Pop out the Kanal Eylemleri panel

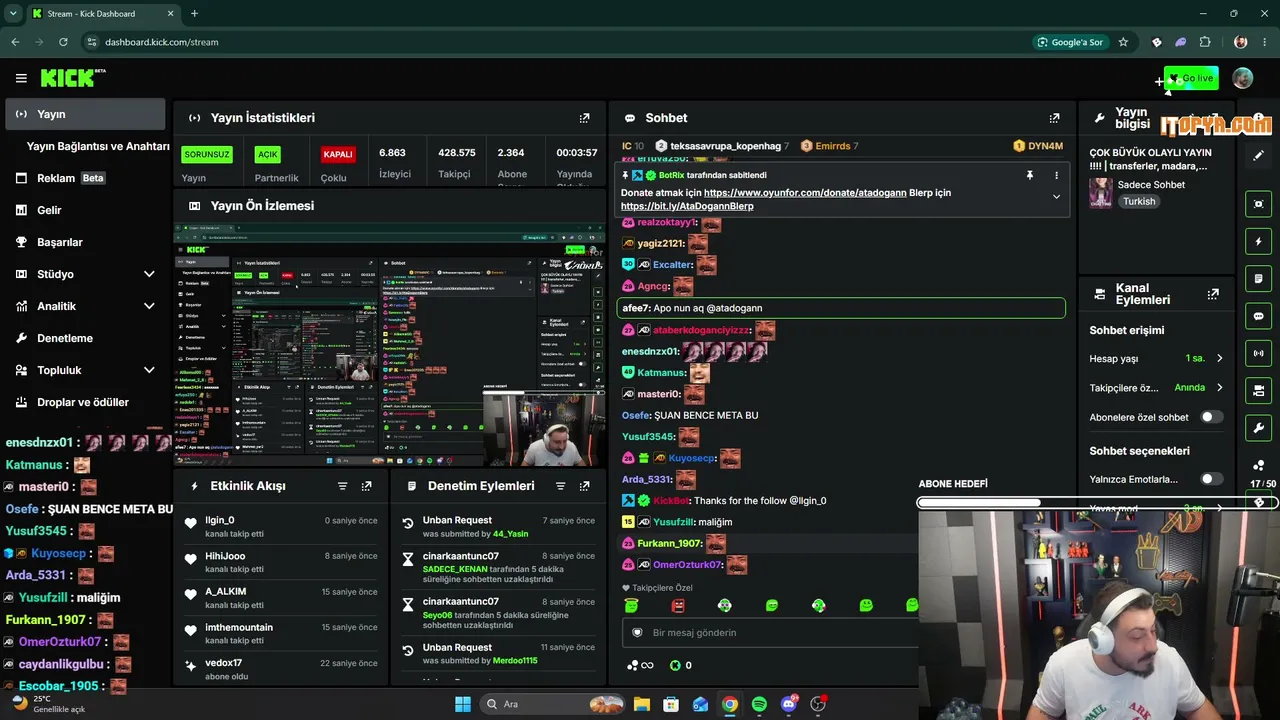click(1213, 294)
